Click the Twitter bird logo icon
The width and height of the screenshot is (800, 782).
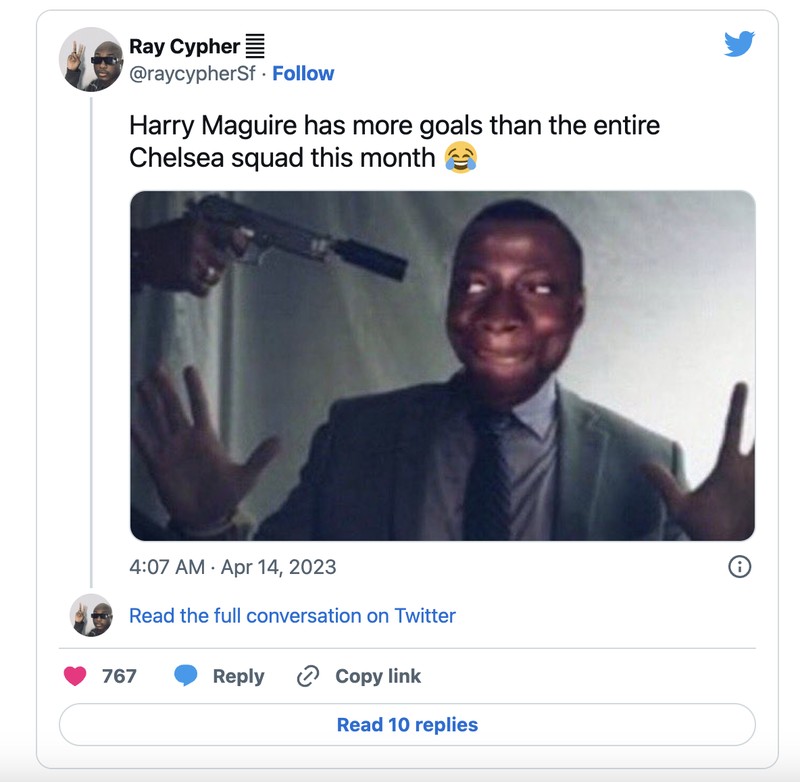739,44
